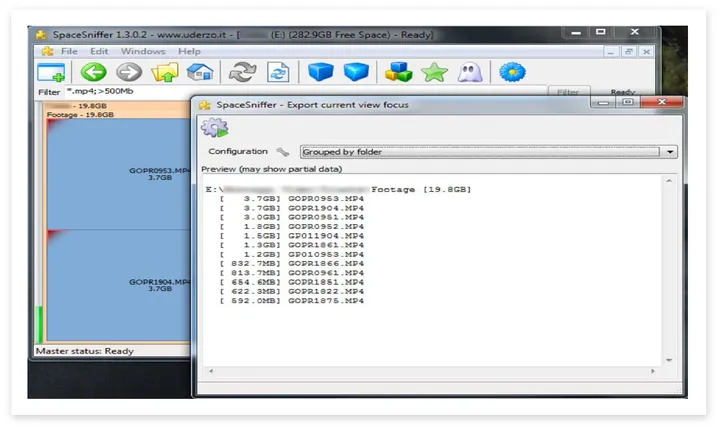Close the Export current view focus dialog
This screenshot has height=430, width=720.
tap(661, 102)
